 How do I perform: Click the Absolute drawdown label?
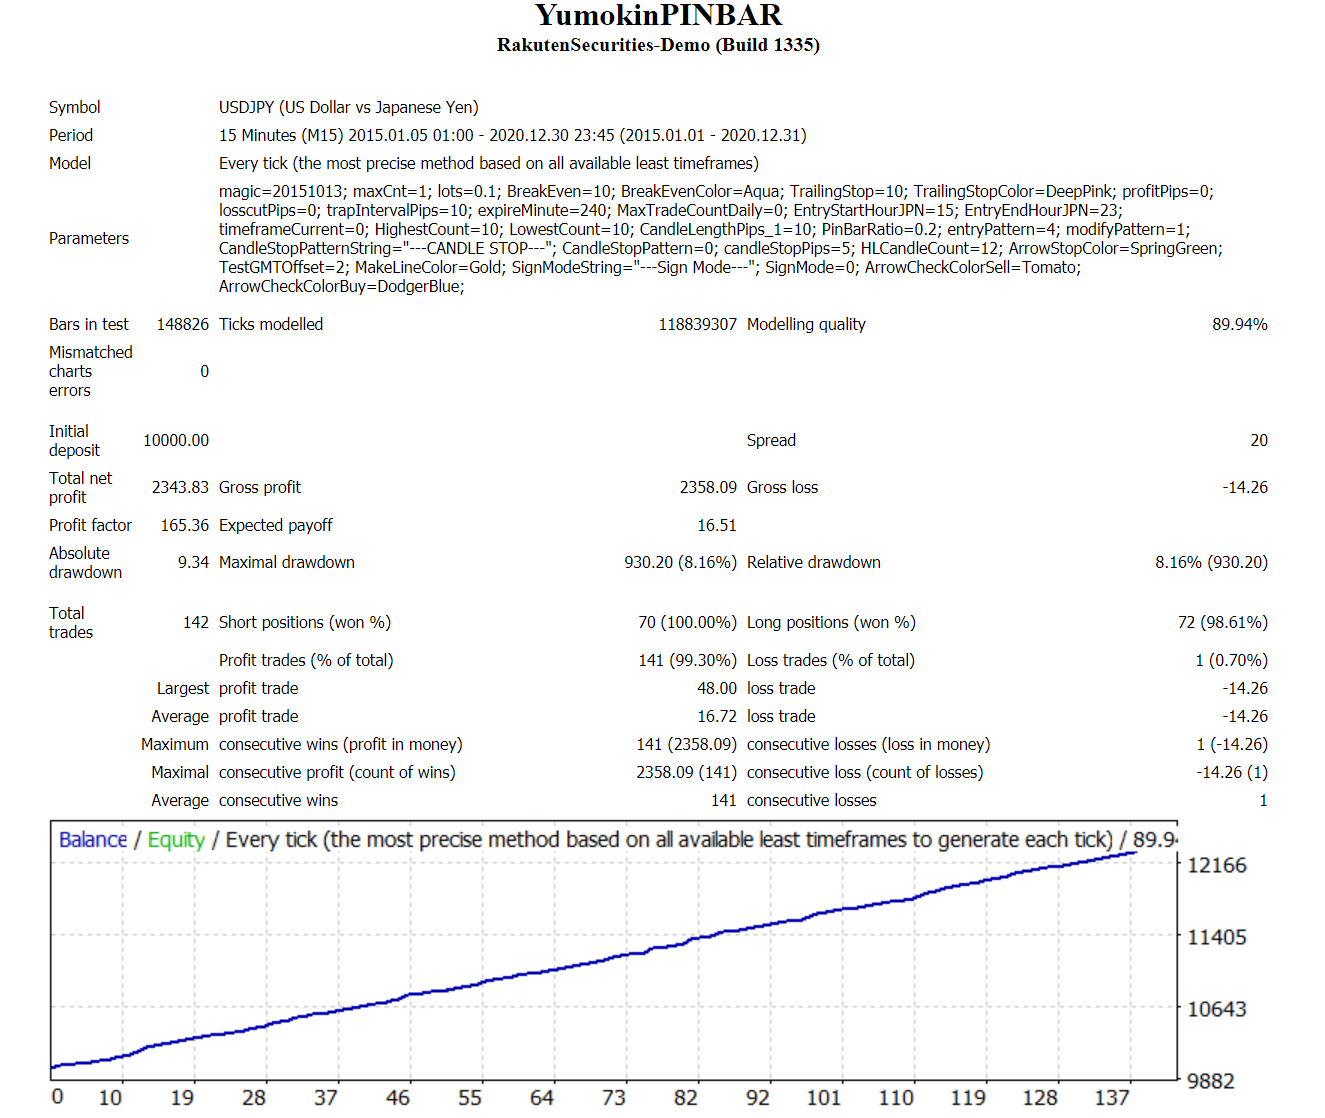point(85,562)
